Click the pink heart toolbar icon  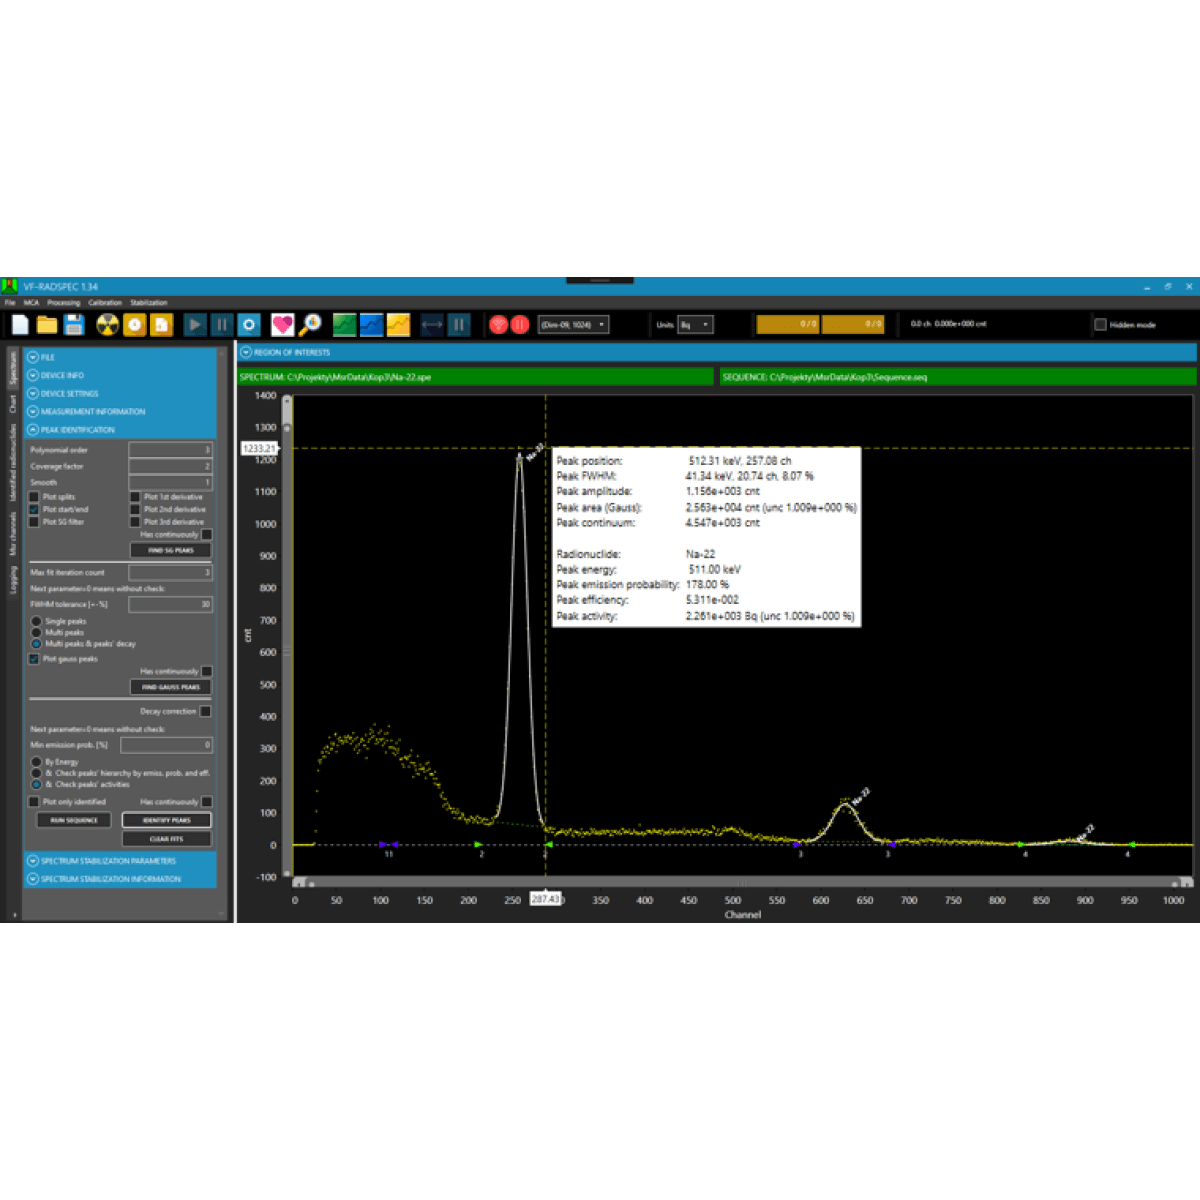tap(282, 325)
